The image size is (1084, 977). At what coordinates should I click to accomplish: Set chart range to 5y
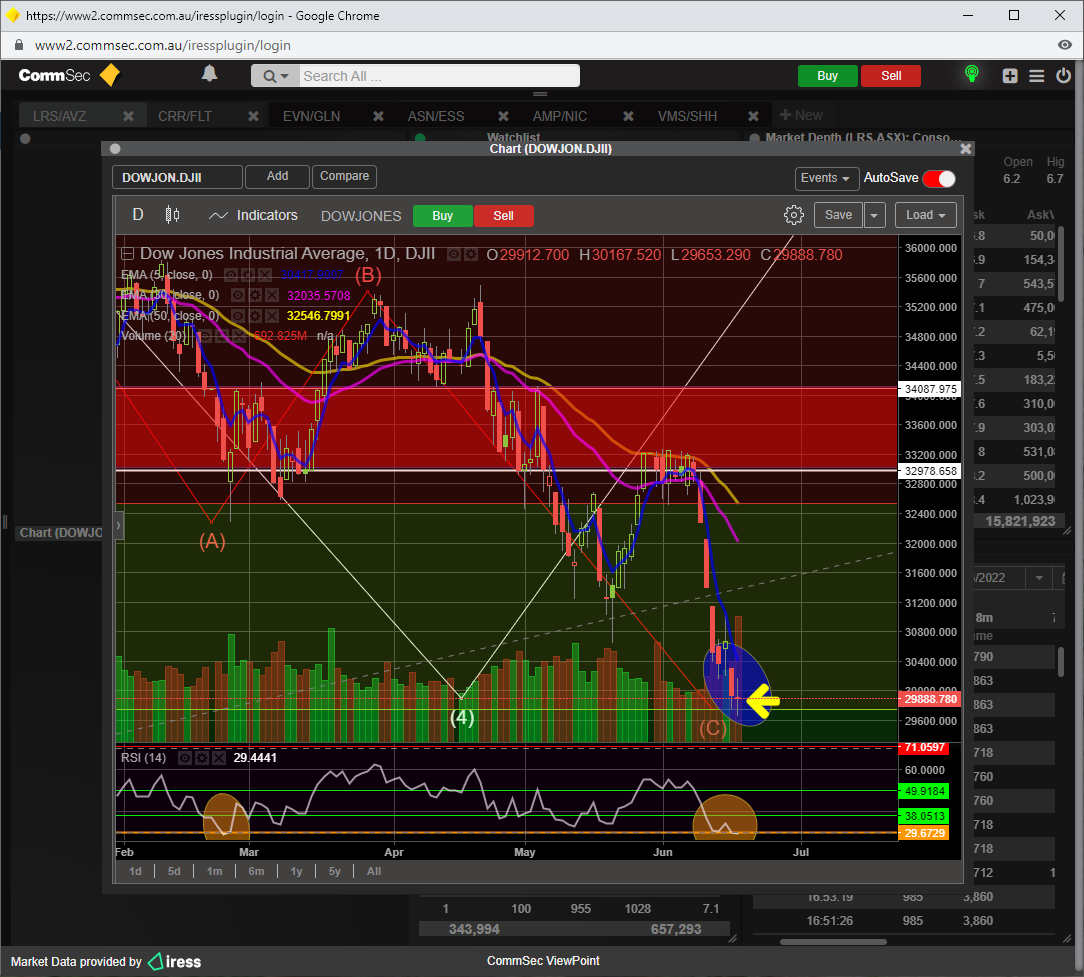[x=335, y=871]
